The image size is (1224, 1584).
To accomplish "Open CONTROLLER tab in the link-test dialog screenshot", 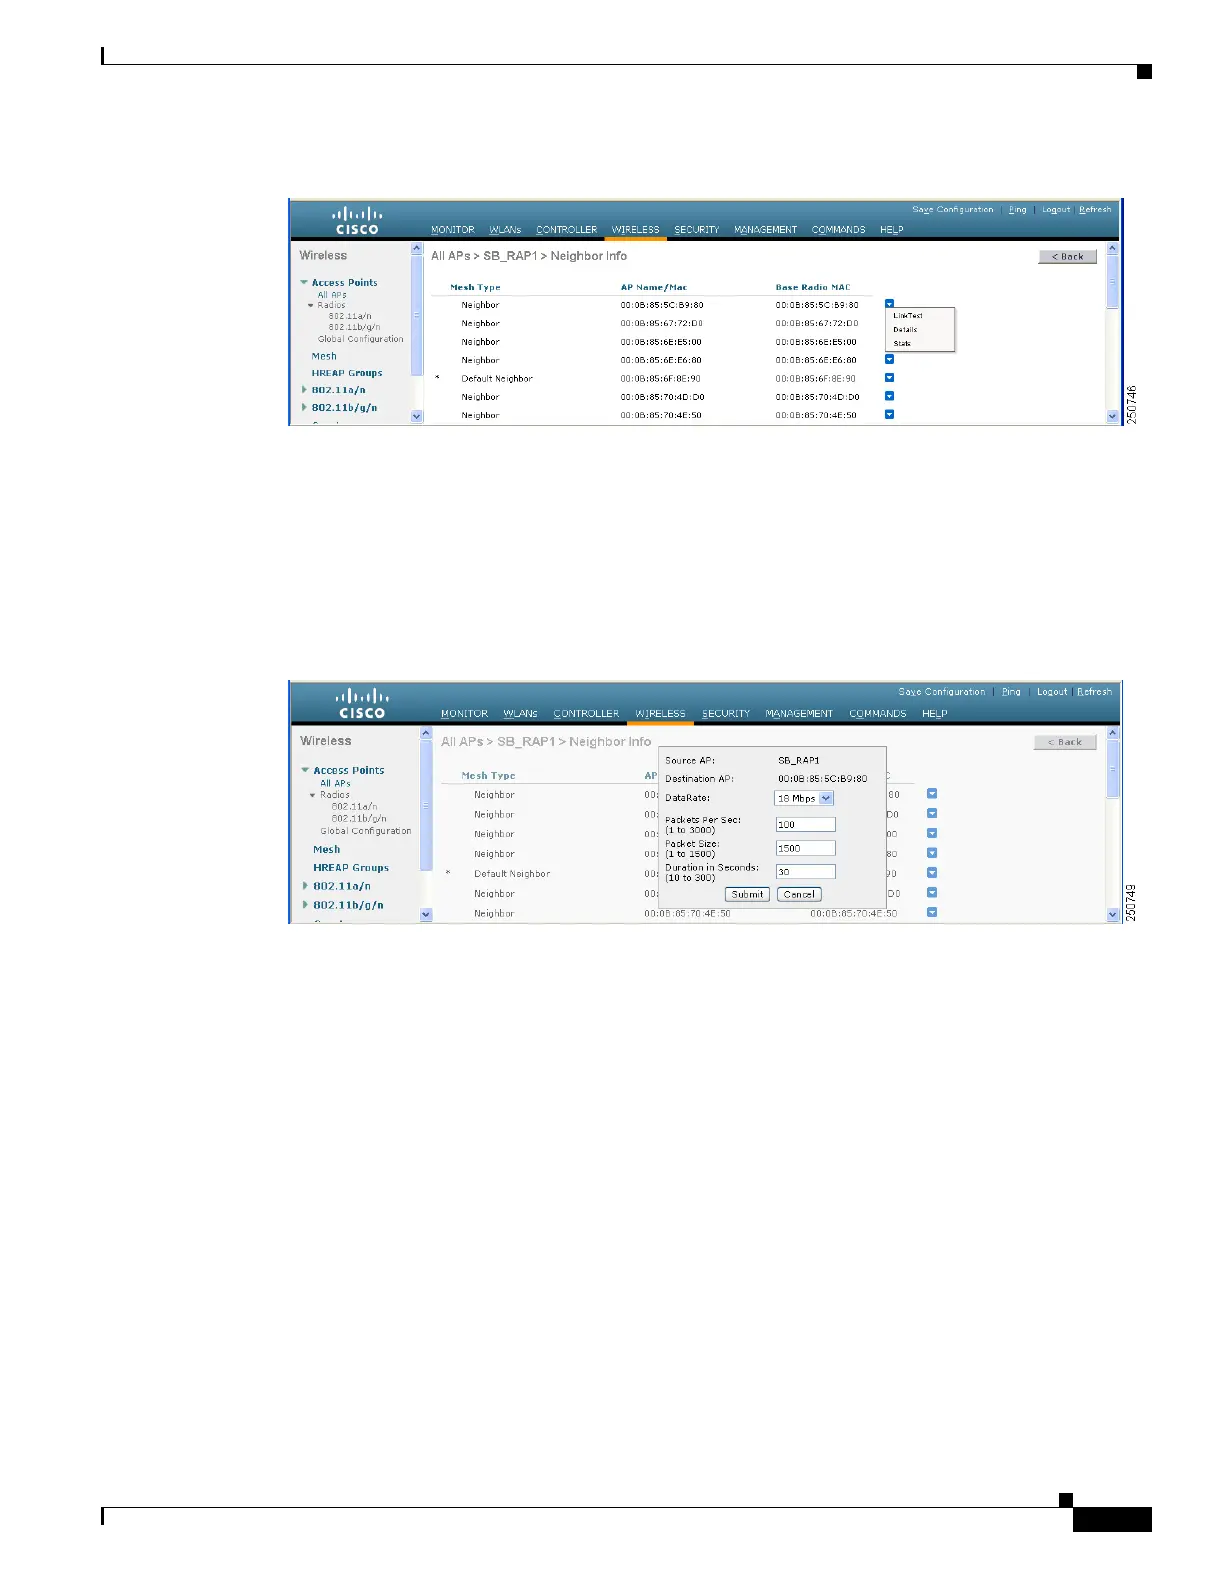I will pos(586,714).
